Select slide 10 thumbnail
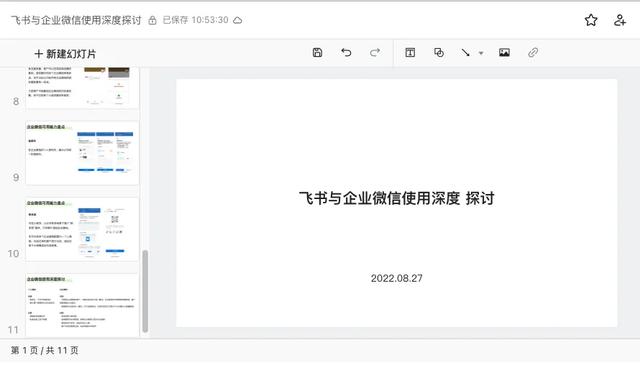The image size is (640, 365). pyautogui.click(x=82, y=229)
